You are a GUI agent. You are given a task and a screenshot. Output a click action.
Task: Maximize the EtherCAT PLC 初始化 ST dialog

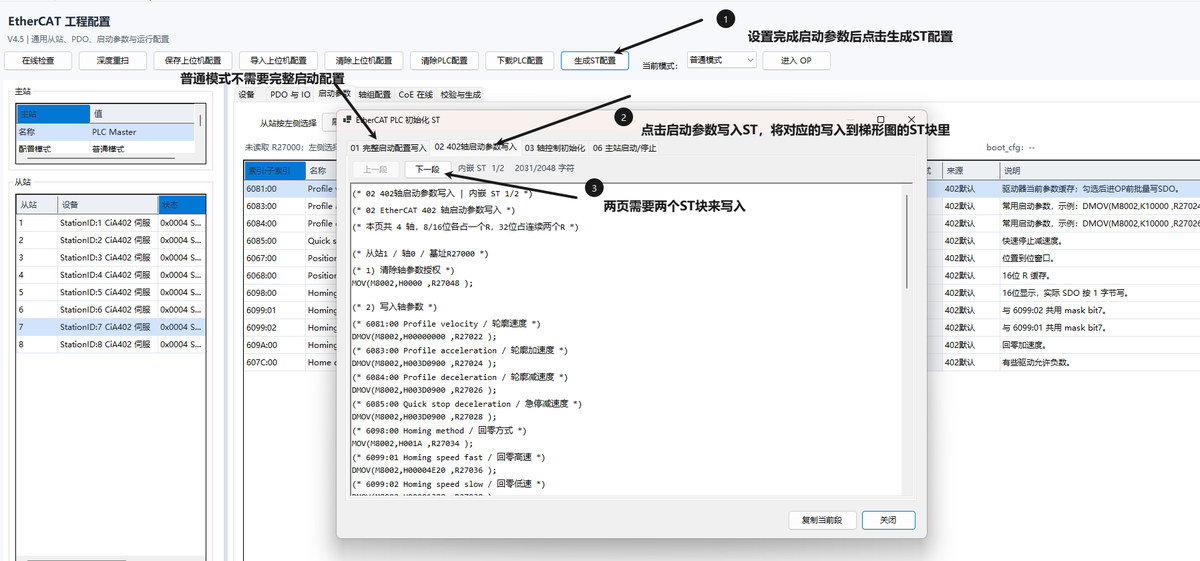(880, 119)
